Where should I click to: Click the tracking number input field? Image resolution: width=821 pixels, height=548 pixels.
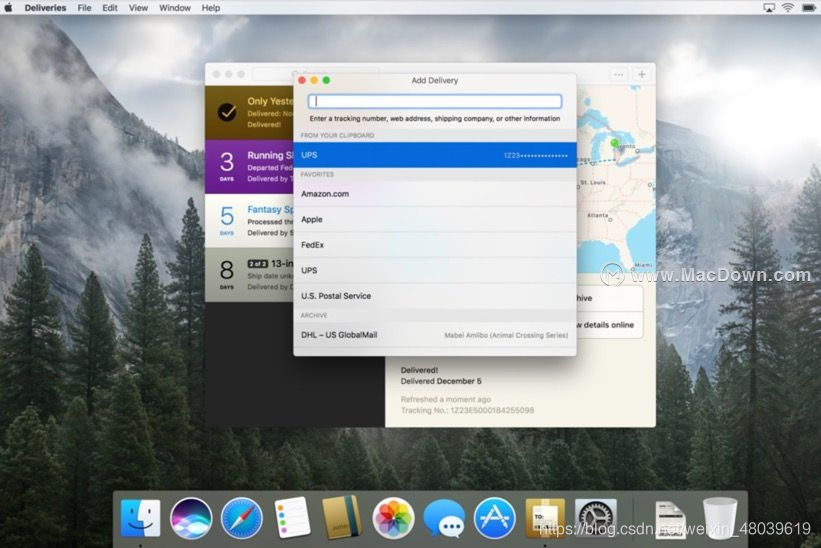point(435,101)
